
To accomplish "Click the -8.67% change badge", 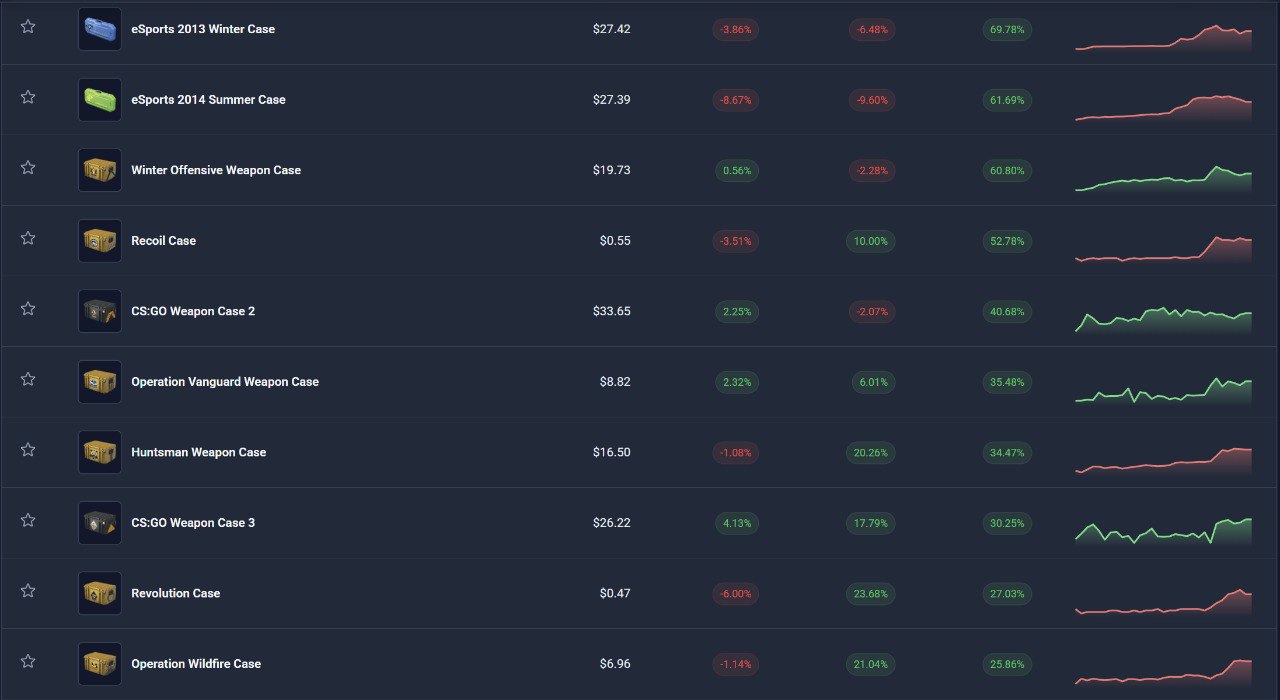I will tap(735, 100).
